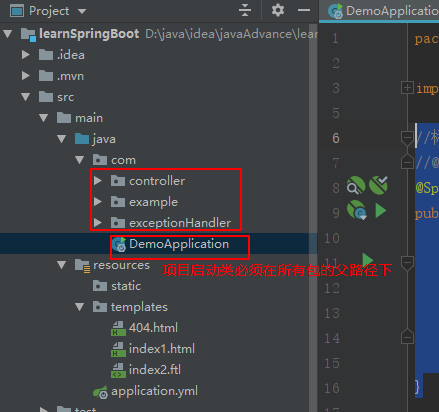The height and width of the screenshot is (412, 439).
Task: Select the controller package
Action: pos(157,181)
